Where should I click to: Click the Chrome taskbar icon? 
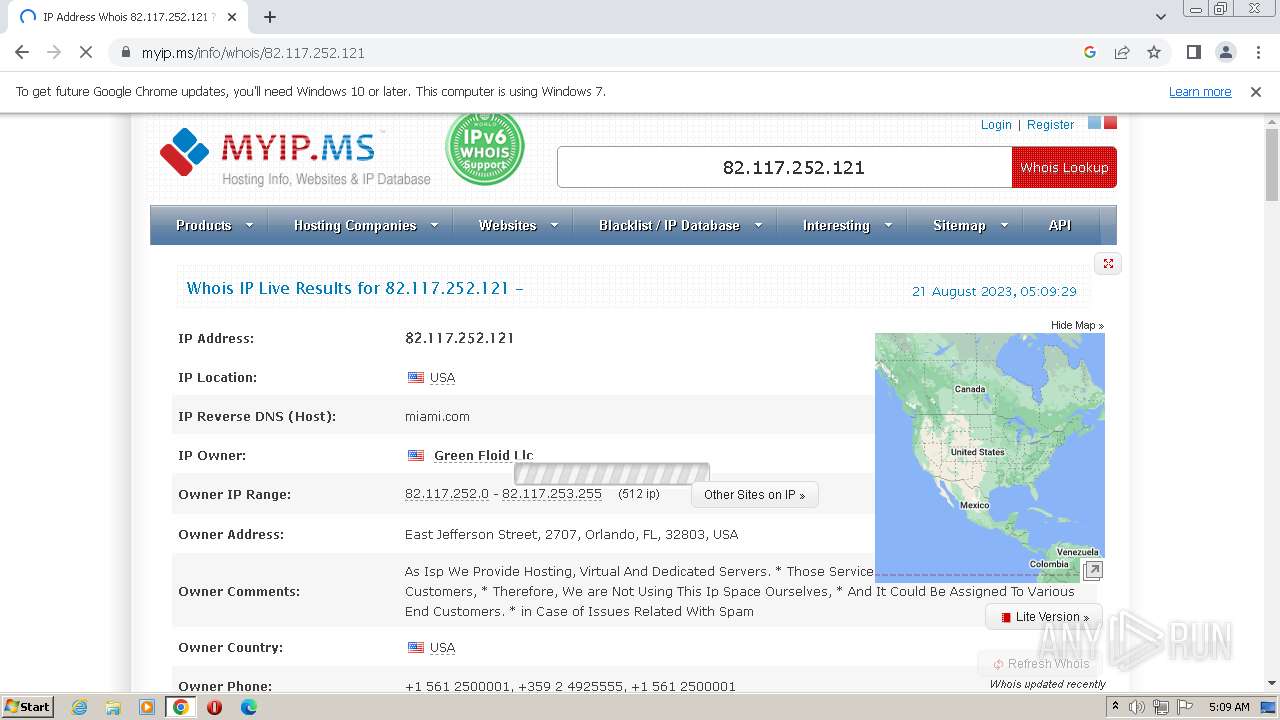click(181, 707)
